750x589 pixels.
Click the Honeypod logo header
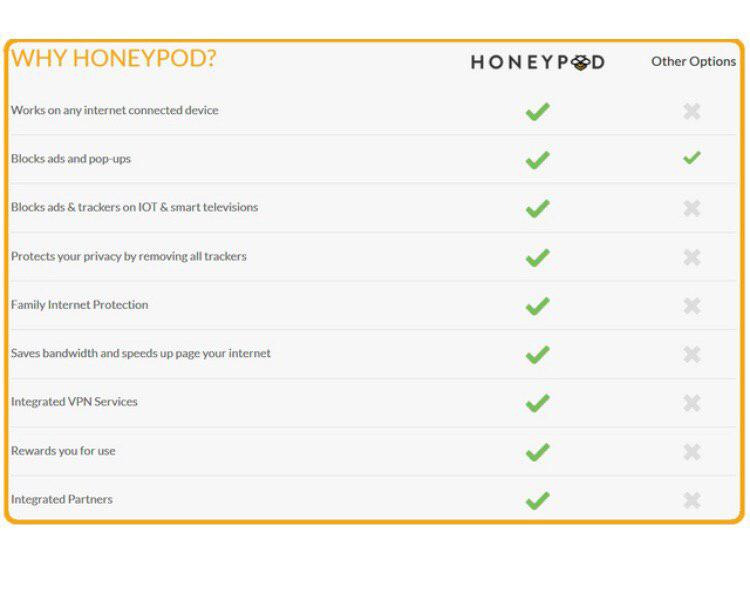click(x=538, y=62)
